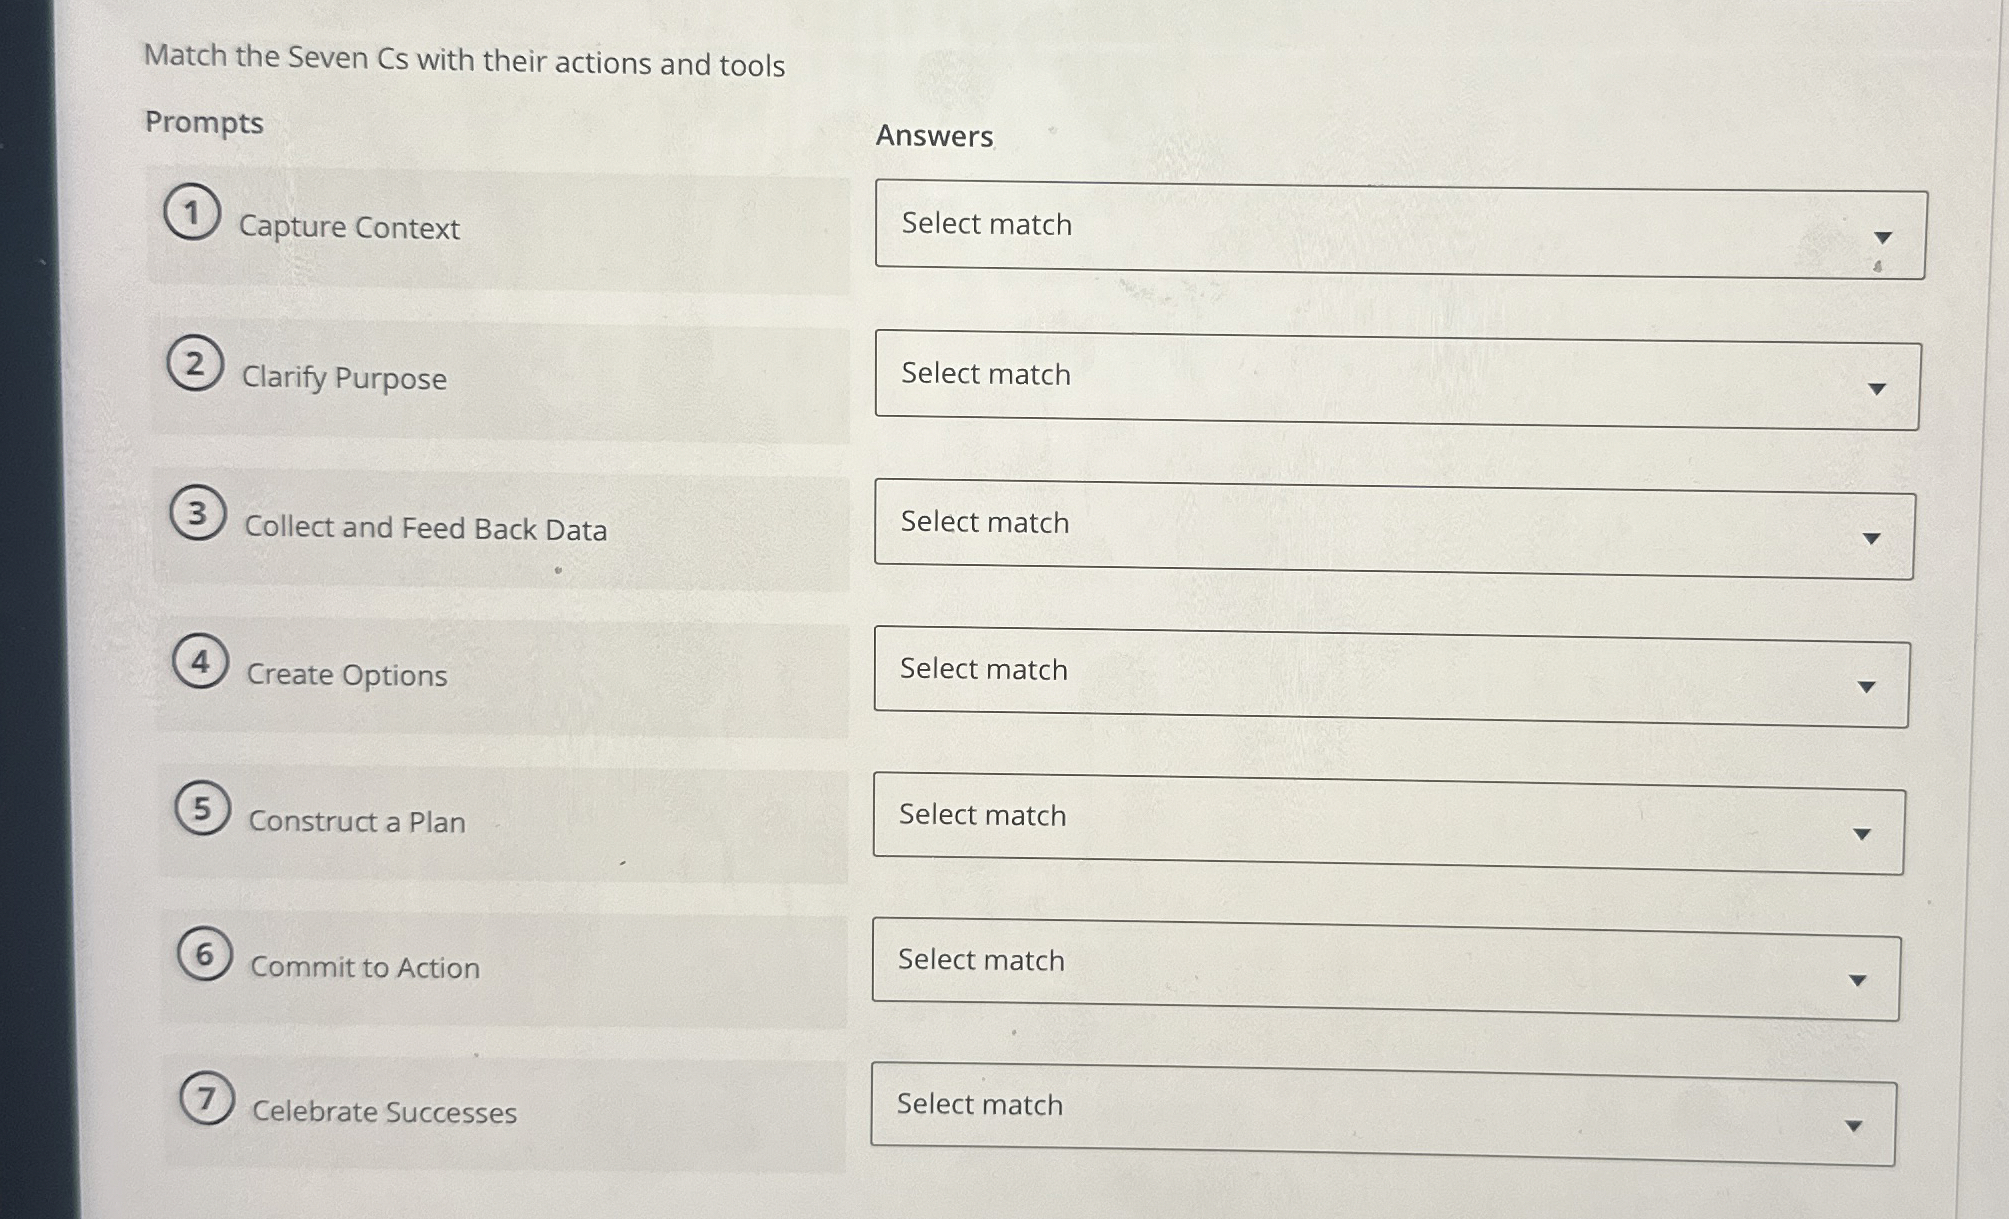Click the question title Match the Seven Cs
The image size is (2009, 1219).
(x=463, y=62)
